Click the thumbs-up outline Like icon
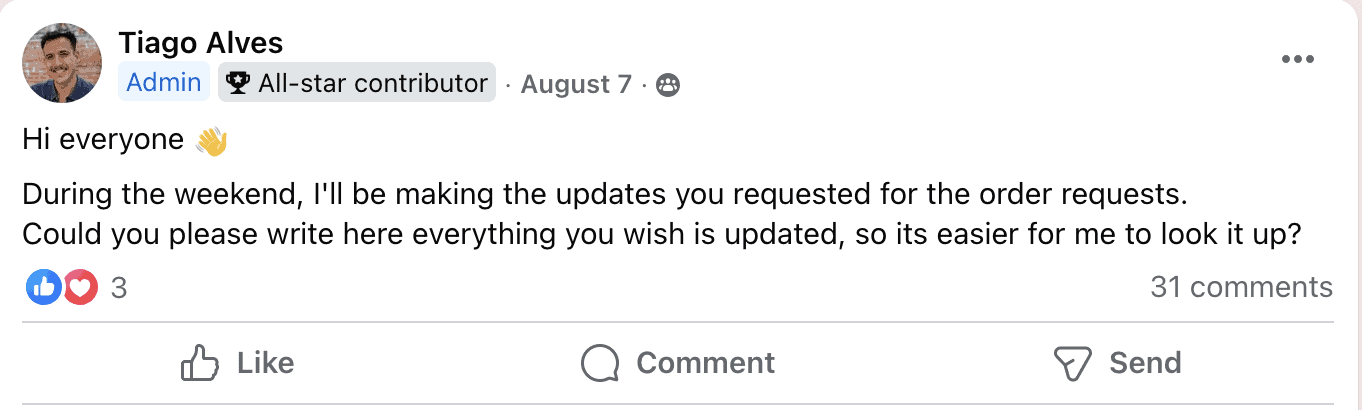Viewport: 1362px width, 410px height. tap(199, 363)
